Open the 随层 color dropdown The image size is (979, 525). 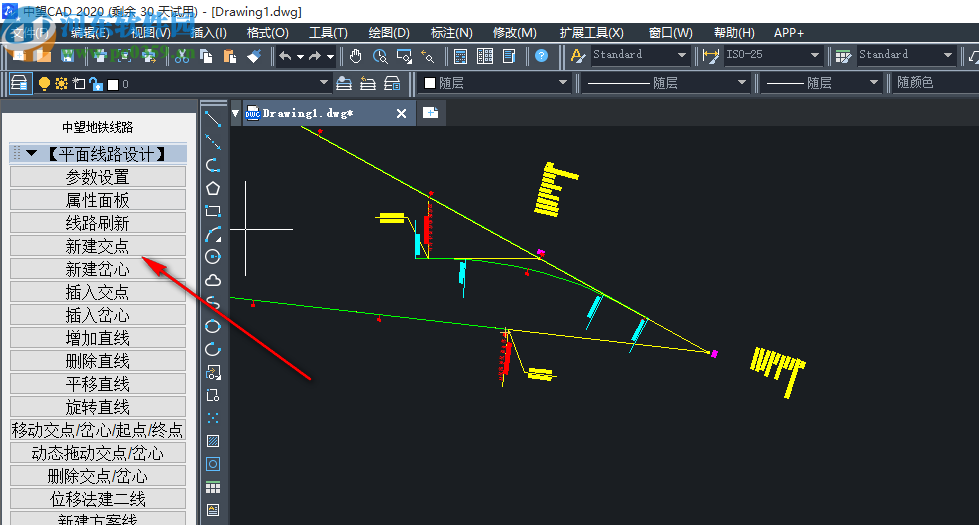click(x=562, y=82)
